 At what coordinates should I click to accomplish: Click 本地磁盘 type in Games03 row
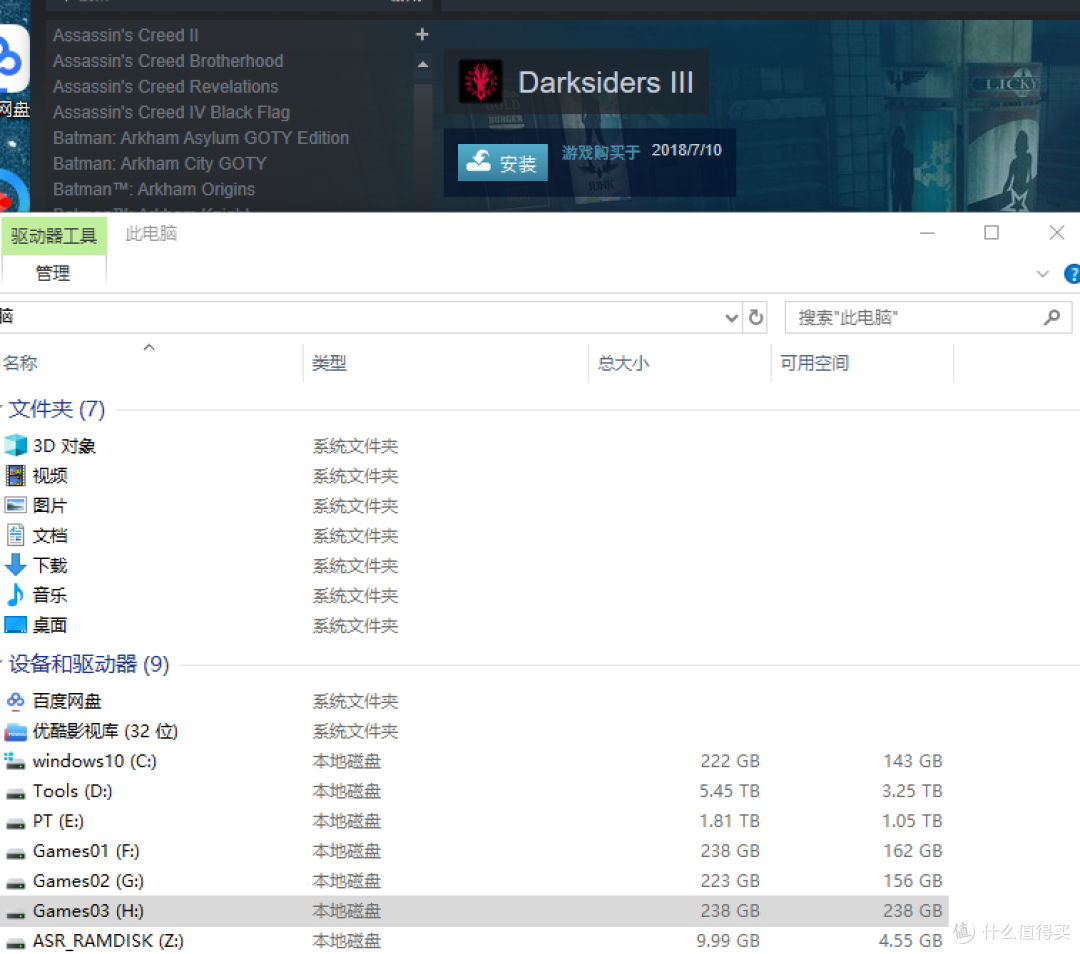(346, 911)
